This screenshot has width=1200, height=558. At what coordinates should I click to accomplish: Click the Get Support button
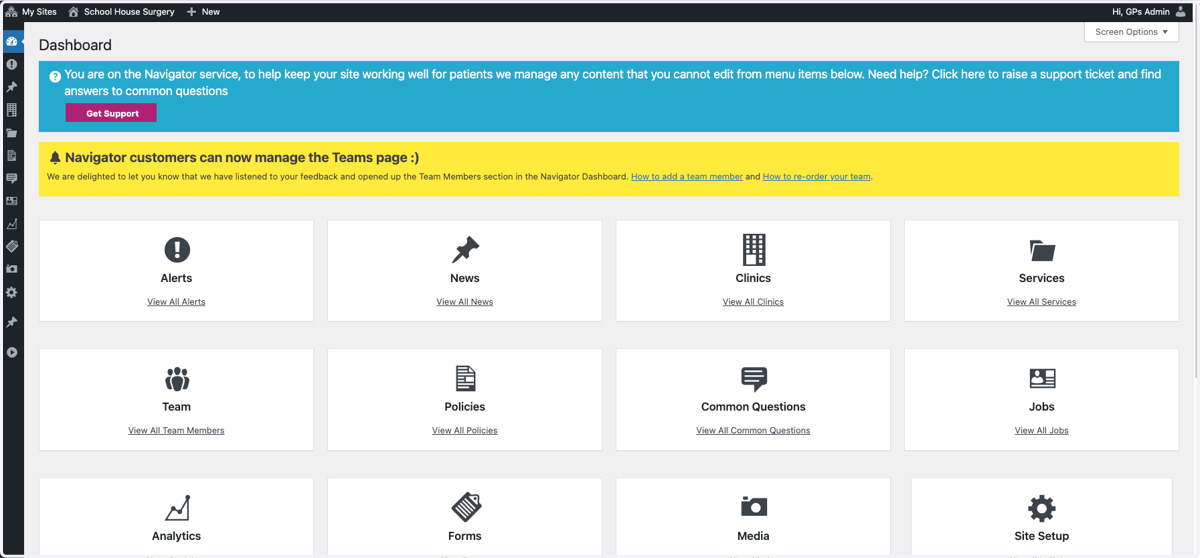111,114
